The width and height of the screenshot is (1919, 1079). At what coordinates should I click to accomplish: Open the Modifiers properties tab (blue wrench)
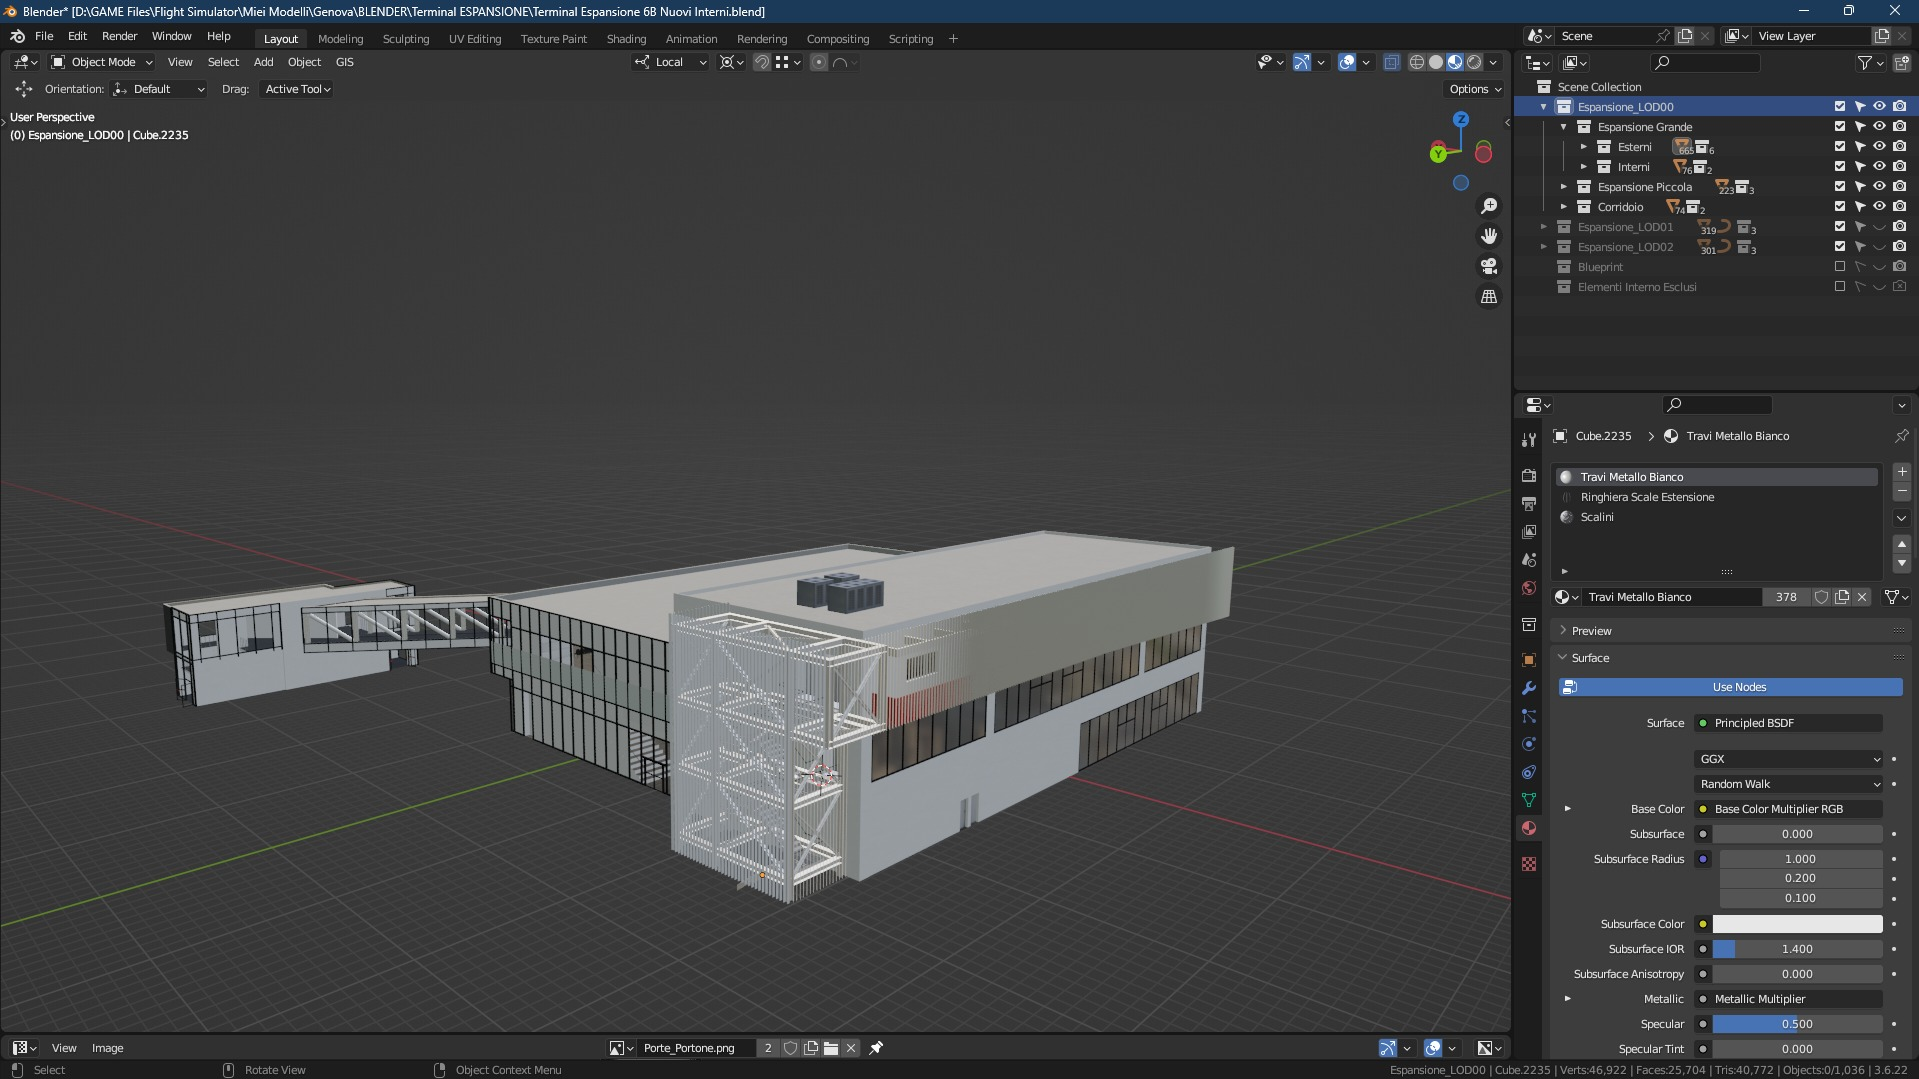point(1528,688)
